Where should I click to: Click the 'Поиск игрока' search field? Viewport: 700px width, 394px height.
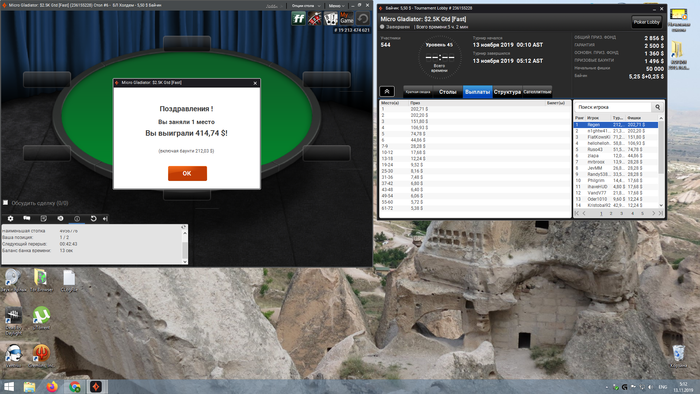(x=613, y=107)
